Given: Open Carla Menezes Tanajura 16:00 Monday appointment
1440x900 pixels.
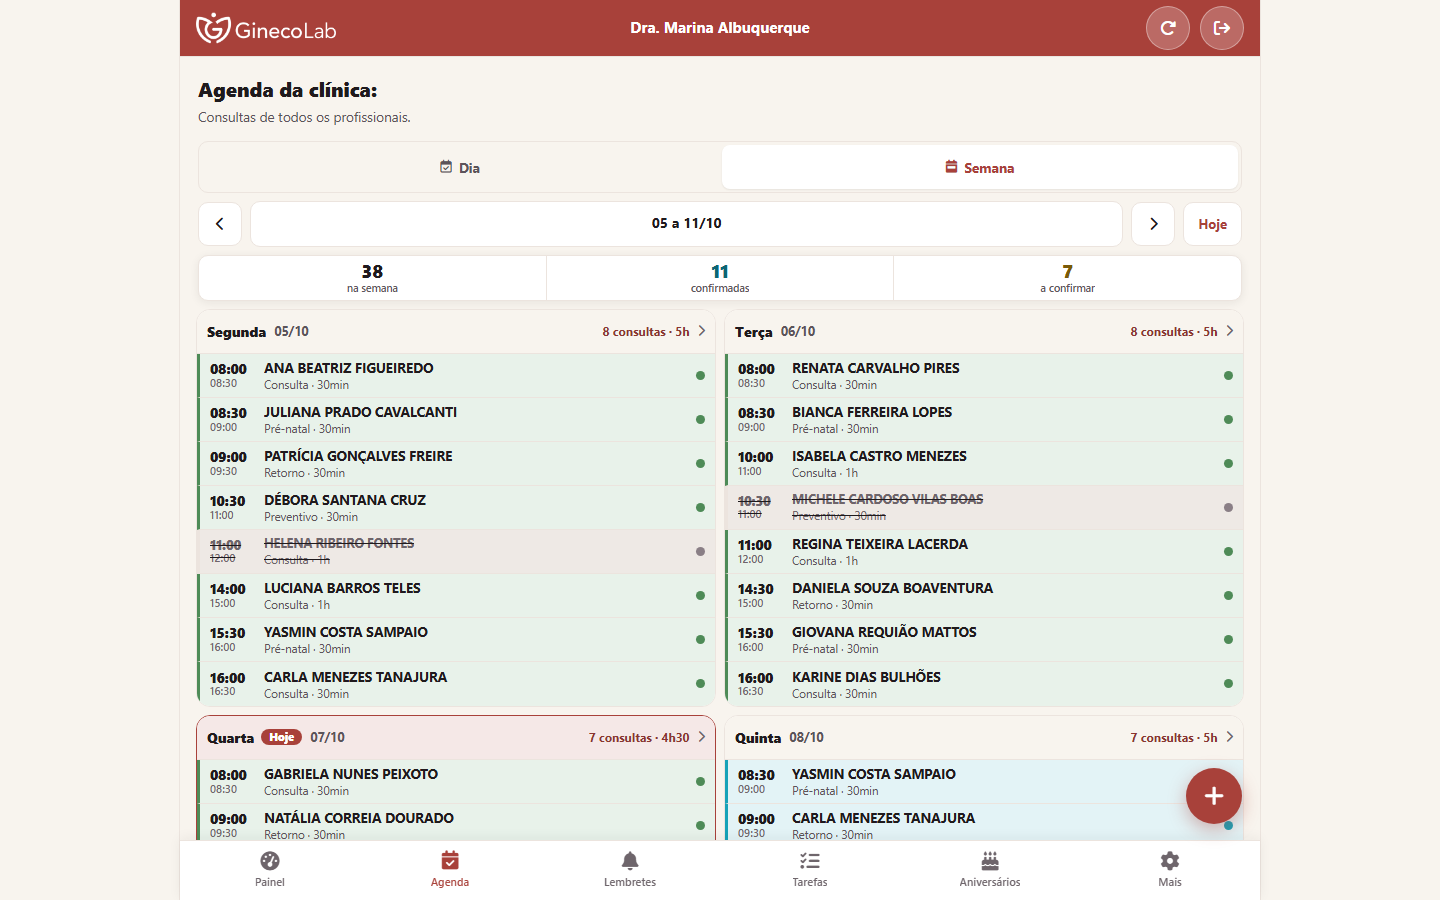Looking at the screenshot, I should click(457, 684).
